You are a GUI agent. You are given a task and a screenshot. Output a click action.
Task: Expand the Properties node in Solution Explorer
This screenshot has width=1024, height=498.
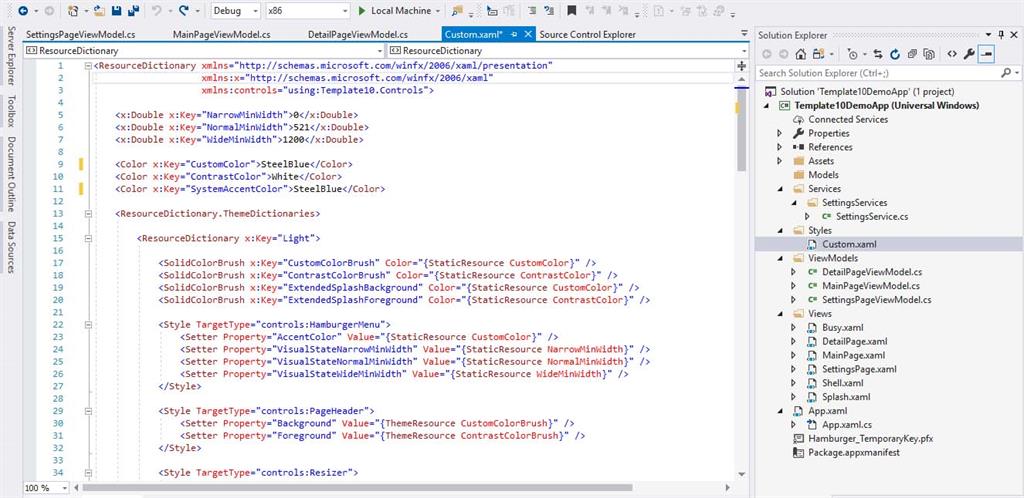(x=780, y=133)
